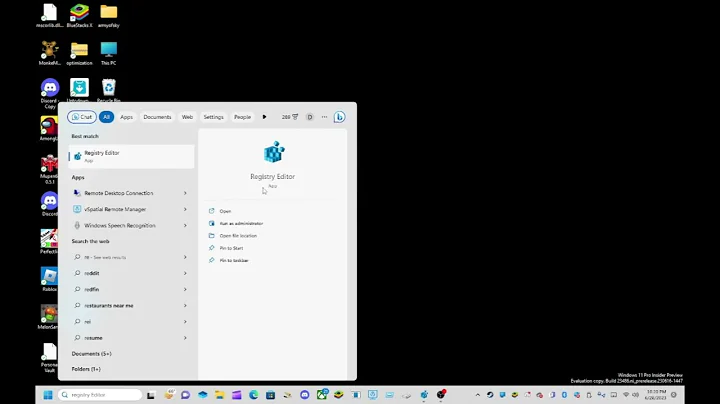This screenshot has width=720, height=404.
Task: Expand vSpatial Remote Manager details chevron
Action: click(185, 209)
